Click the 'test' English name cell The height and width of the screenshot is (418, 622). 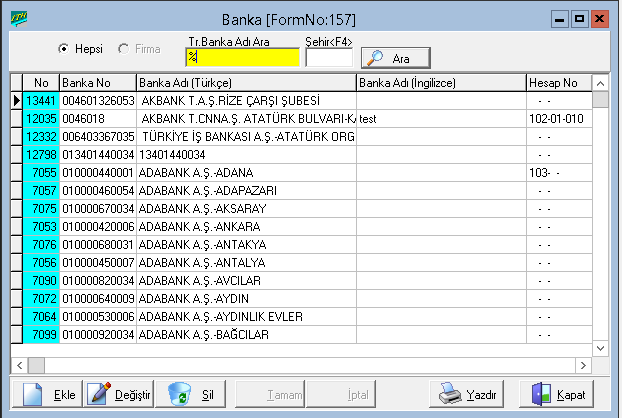point(442,119)
